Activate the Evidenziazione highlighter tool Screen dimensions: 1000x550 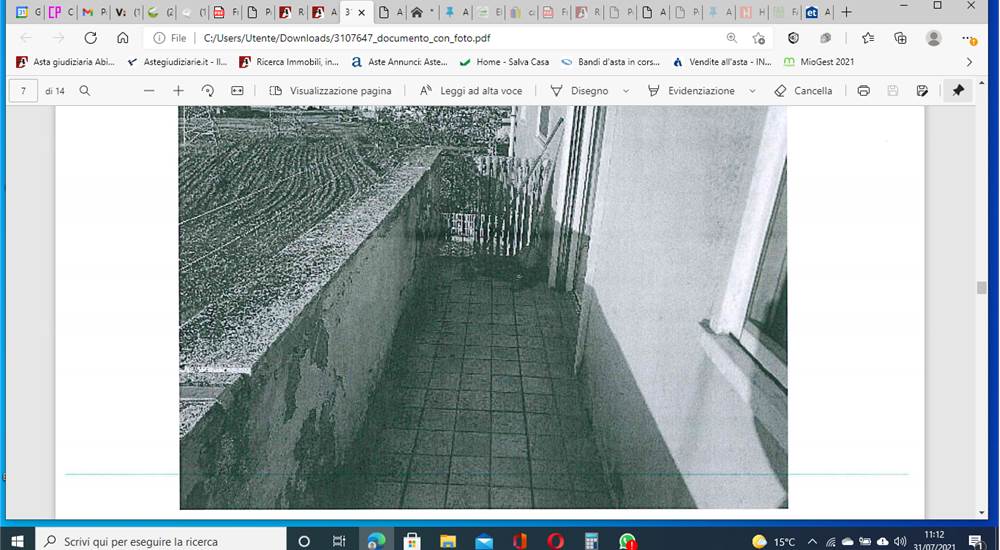coord(691,91)
